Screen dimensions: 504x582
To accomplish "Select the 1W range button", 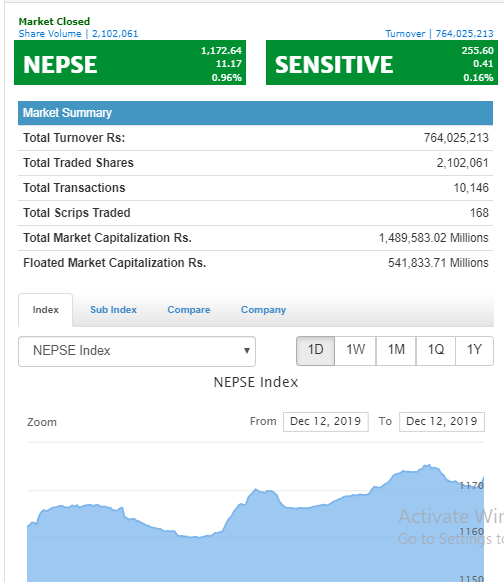I will [356, 351].
